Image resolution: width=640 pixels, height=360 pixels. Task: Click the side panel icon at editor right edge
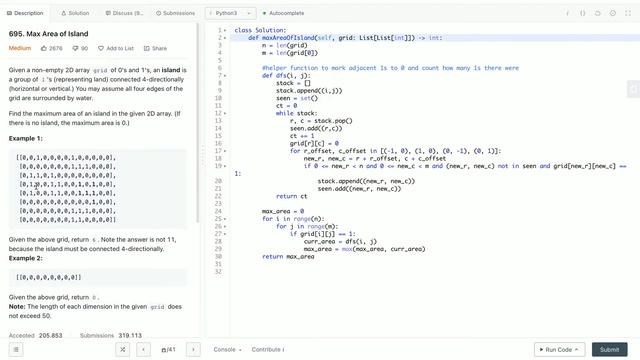click(x=633, y=89)
